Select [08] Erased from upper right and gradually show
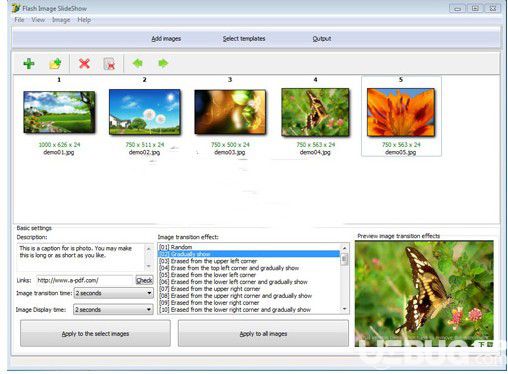The image size is (508, 374). pos(249,296)
